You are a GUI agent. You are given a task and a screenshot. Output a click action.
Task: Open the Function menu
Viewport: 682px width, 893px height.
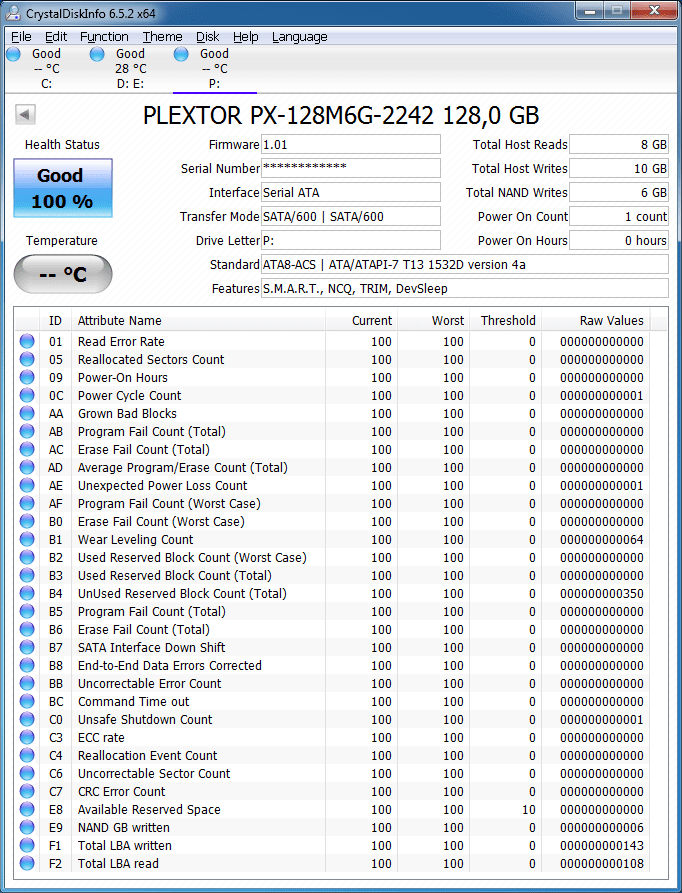pos(104,37)
